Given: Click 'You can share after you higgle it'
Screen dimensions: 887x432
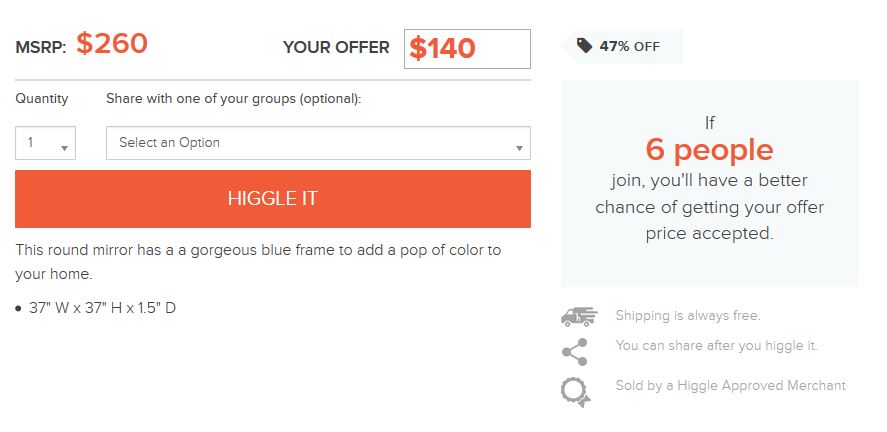Looking at the screenshot, I should (716, 346).
